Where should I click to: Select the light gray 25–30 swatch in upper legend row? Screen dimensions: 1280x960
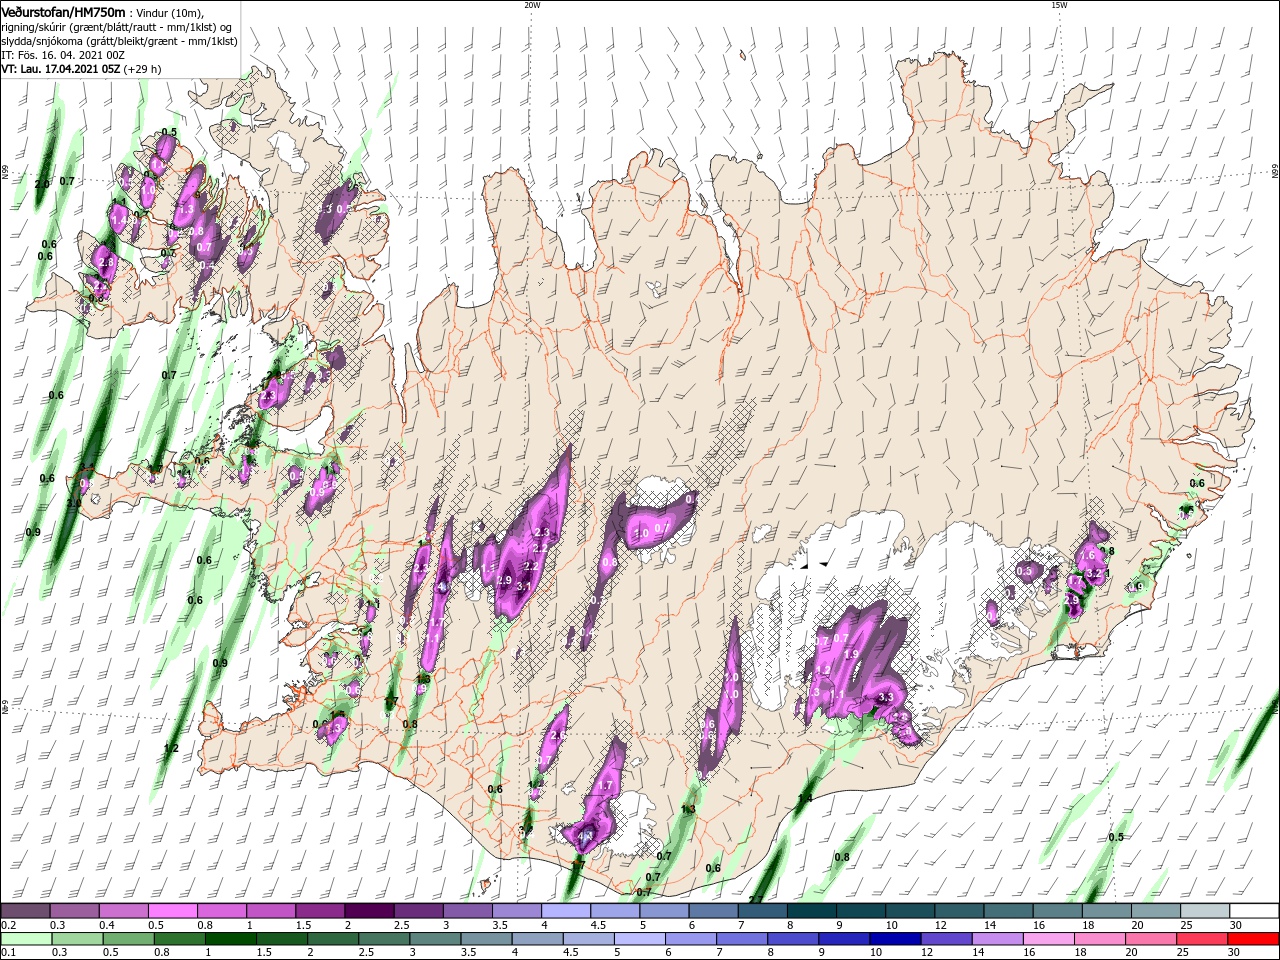point(1205,911)
